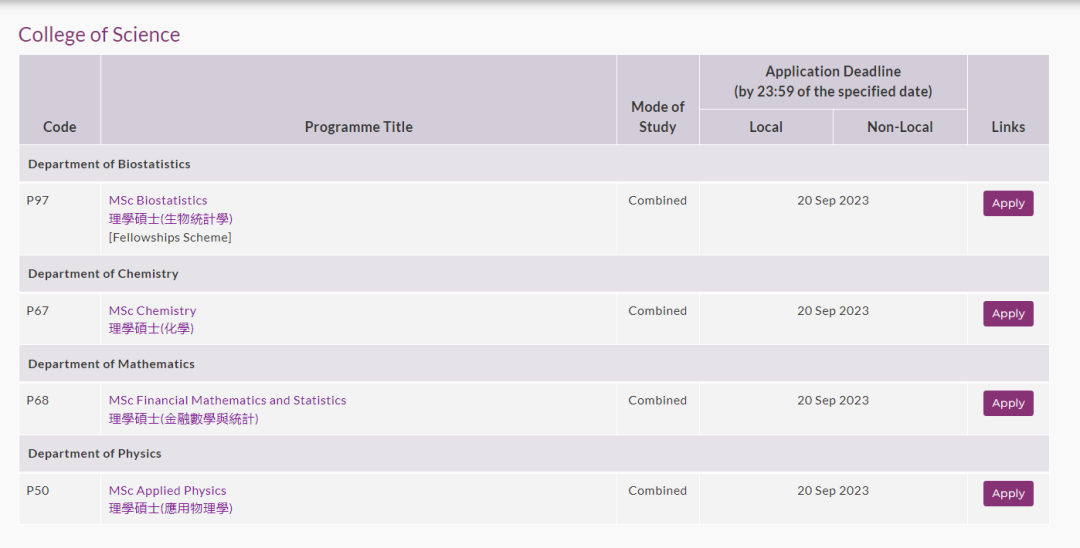This screenshot has width=1080, height=548.
Task: Open the MSc Applied Physics link
Action: 167,490
